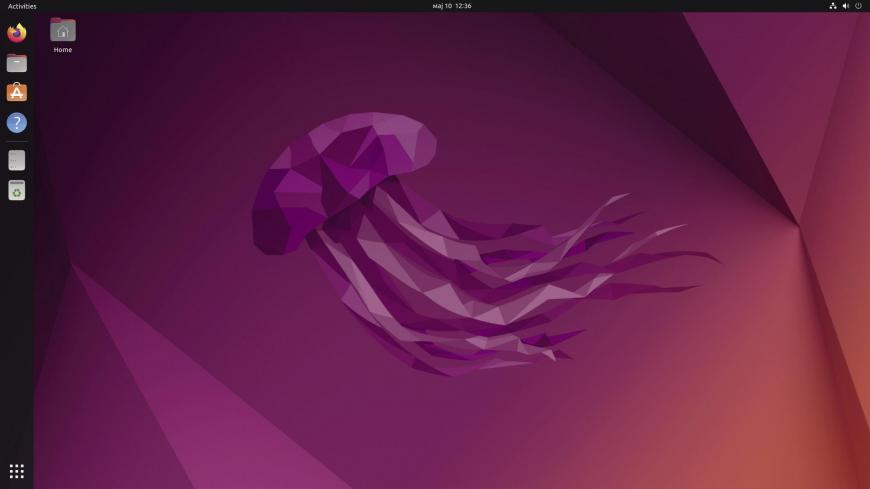Open the clock and calendar menu

click(452, 6)
